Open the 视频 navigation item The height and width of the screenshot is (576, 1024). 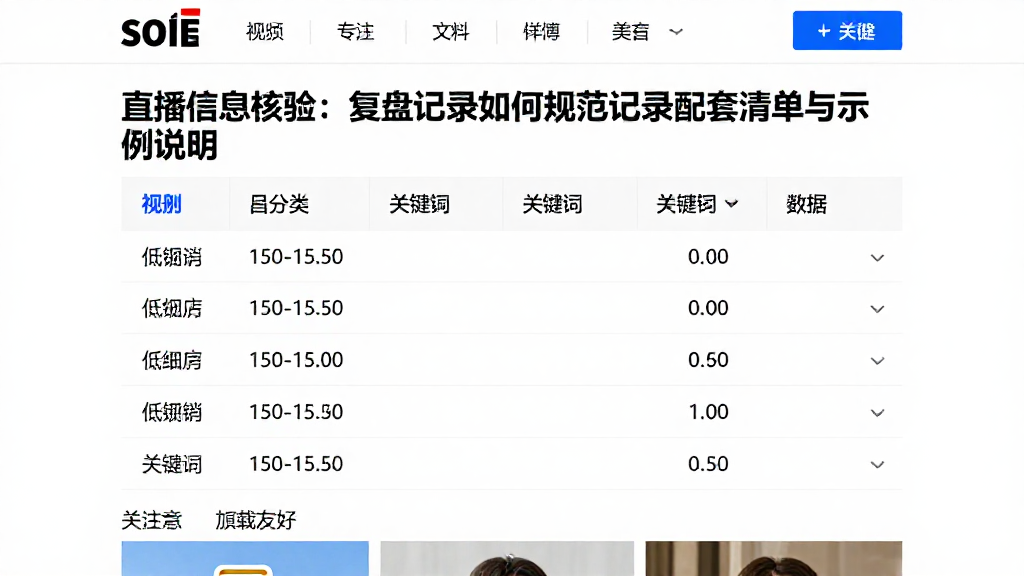point(264,31)
